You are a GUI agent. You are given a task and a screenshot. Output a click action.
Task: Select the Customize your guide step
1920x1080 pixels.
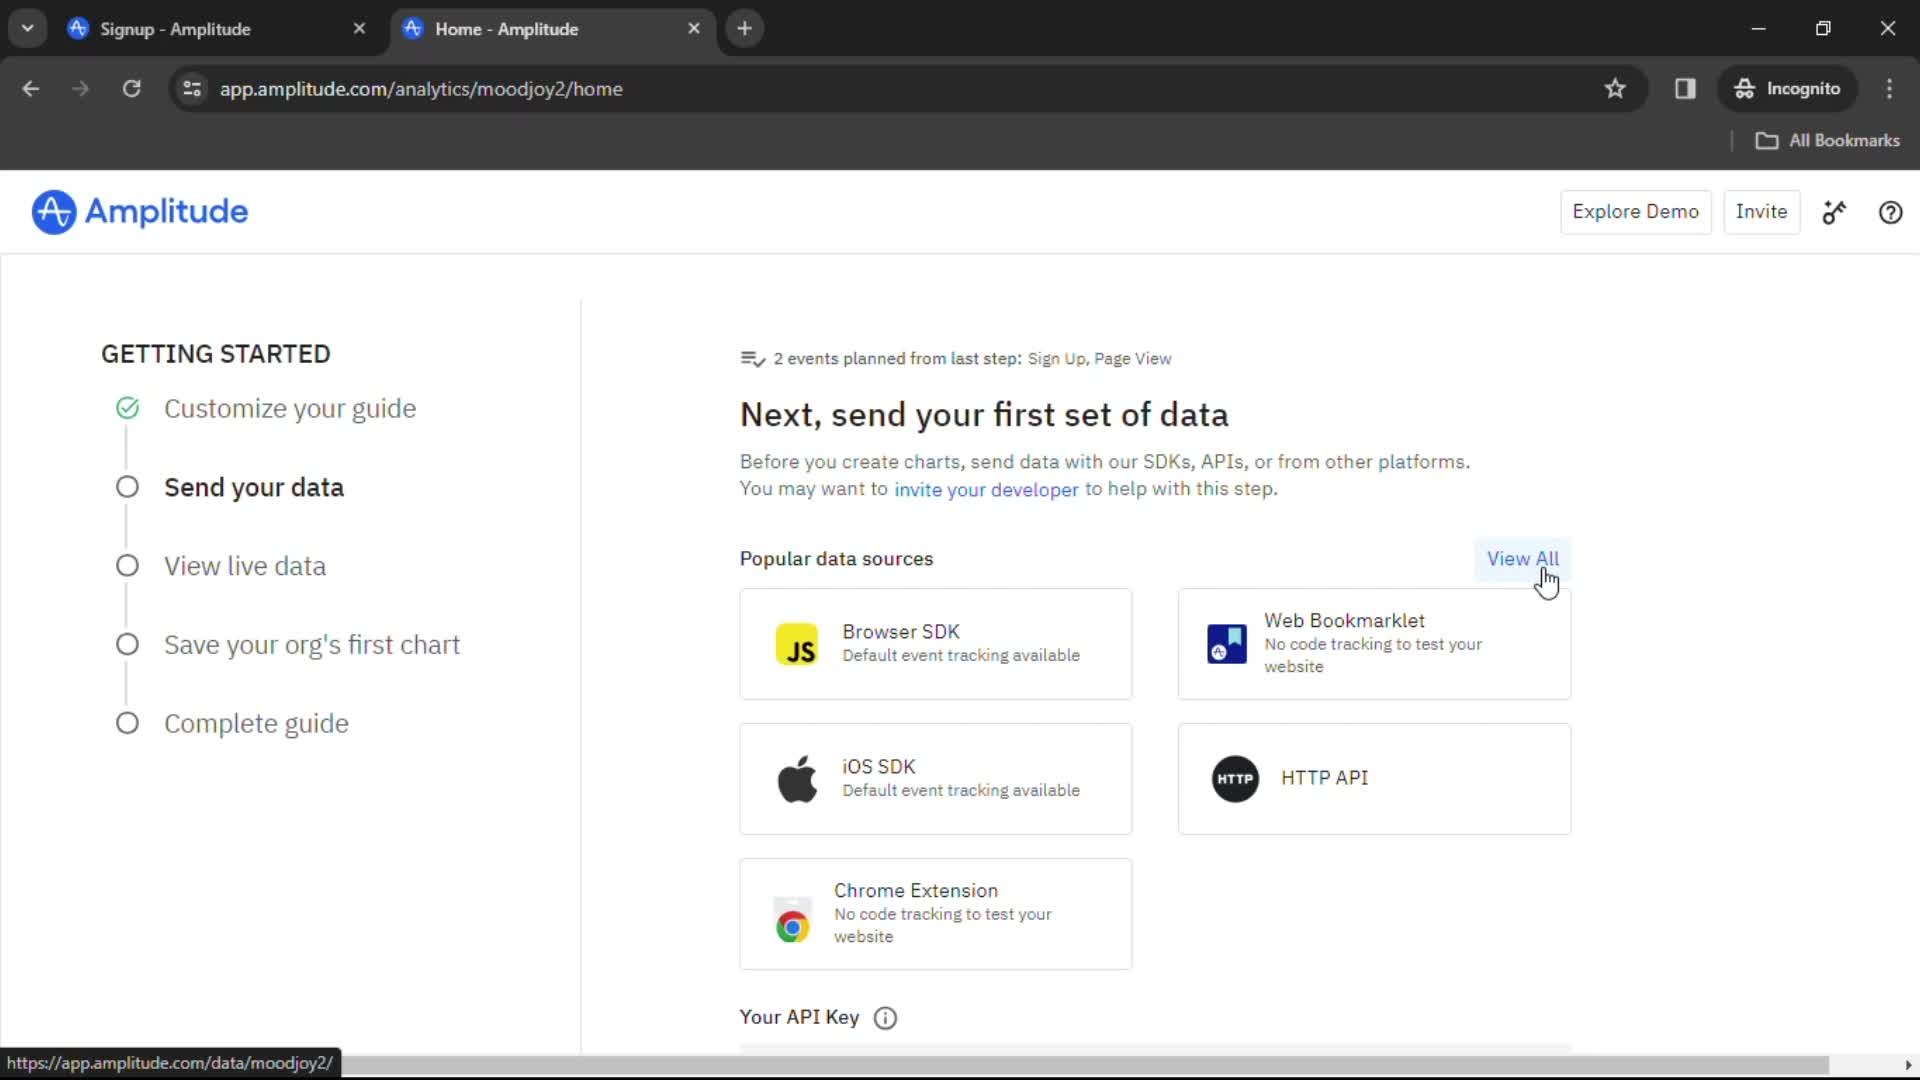click(x=290, y=408)
